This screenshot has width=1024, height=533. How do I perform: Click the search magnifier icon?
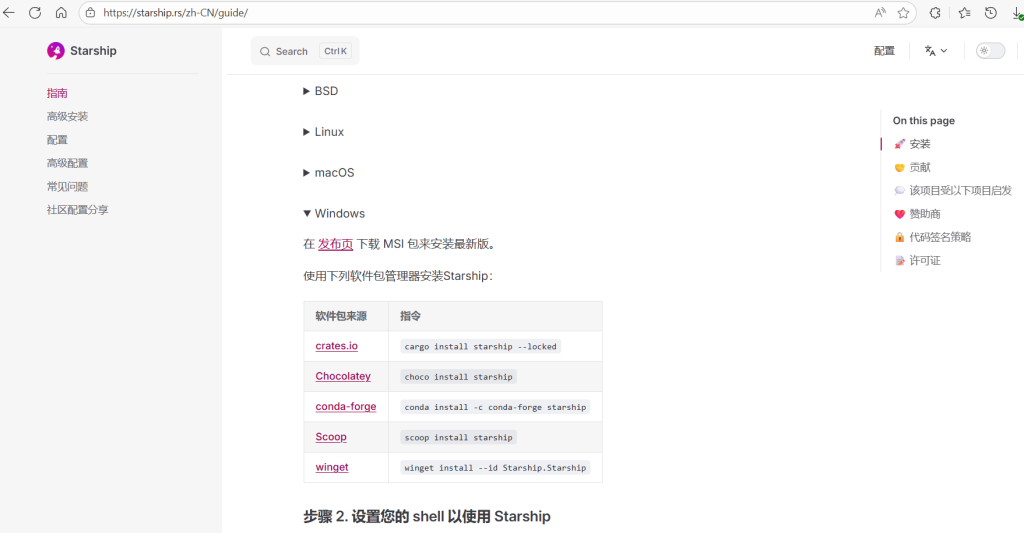coord(265,52)
